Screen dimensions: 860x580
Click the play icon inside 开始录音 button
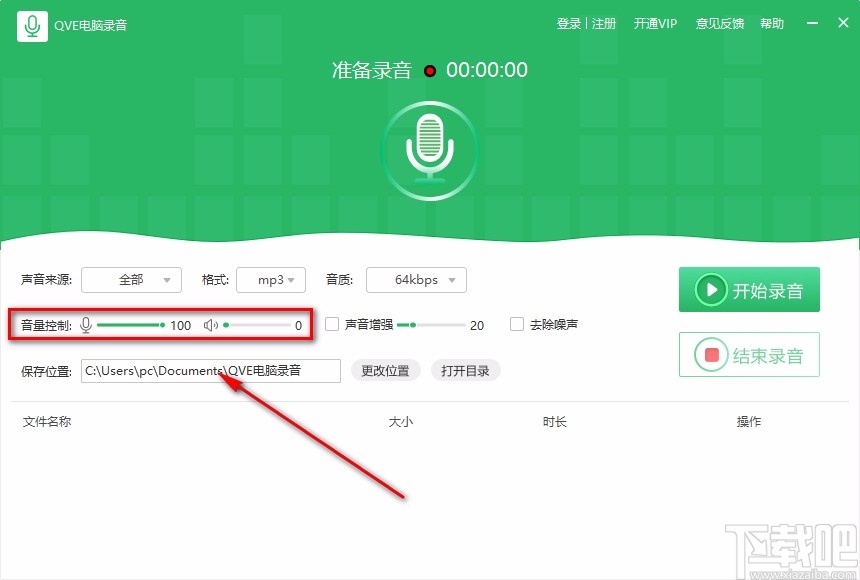point(710,289)
